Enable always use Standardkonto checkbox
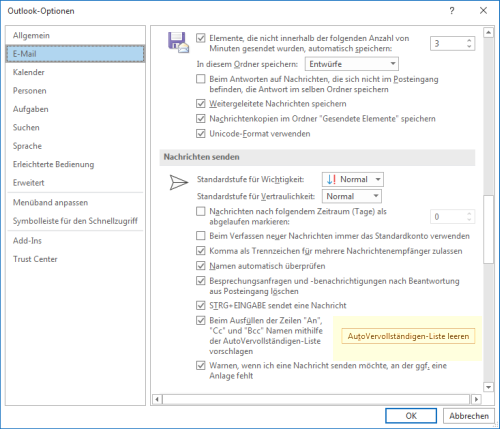This screenshot has height=429, width=500. coord(201,236)
